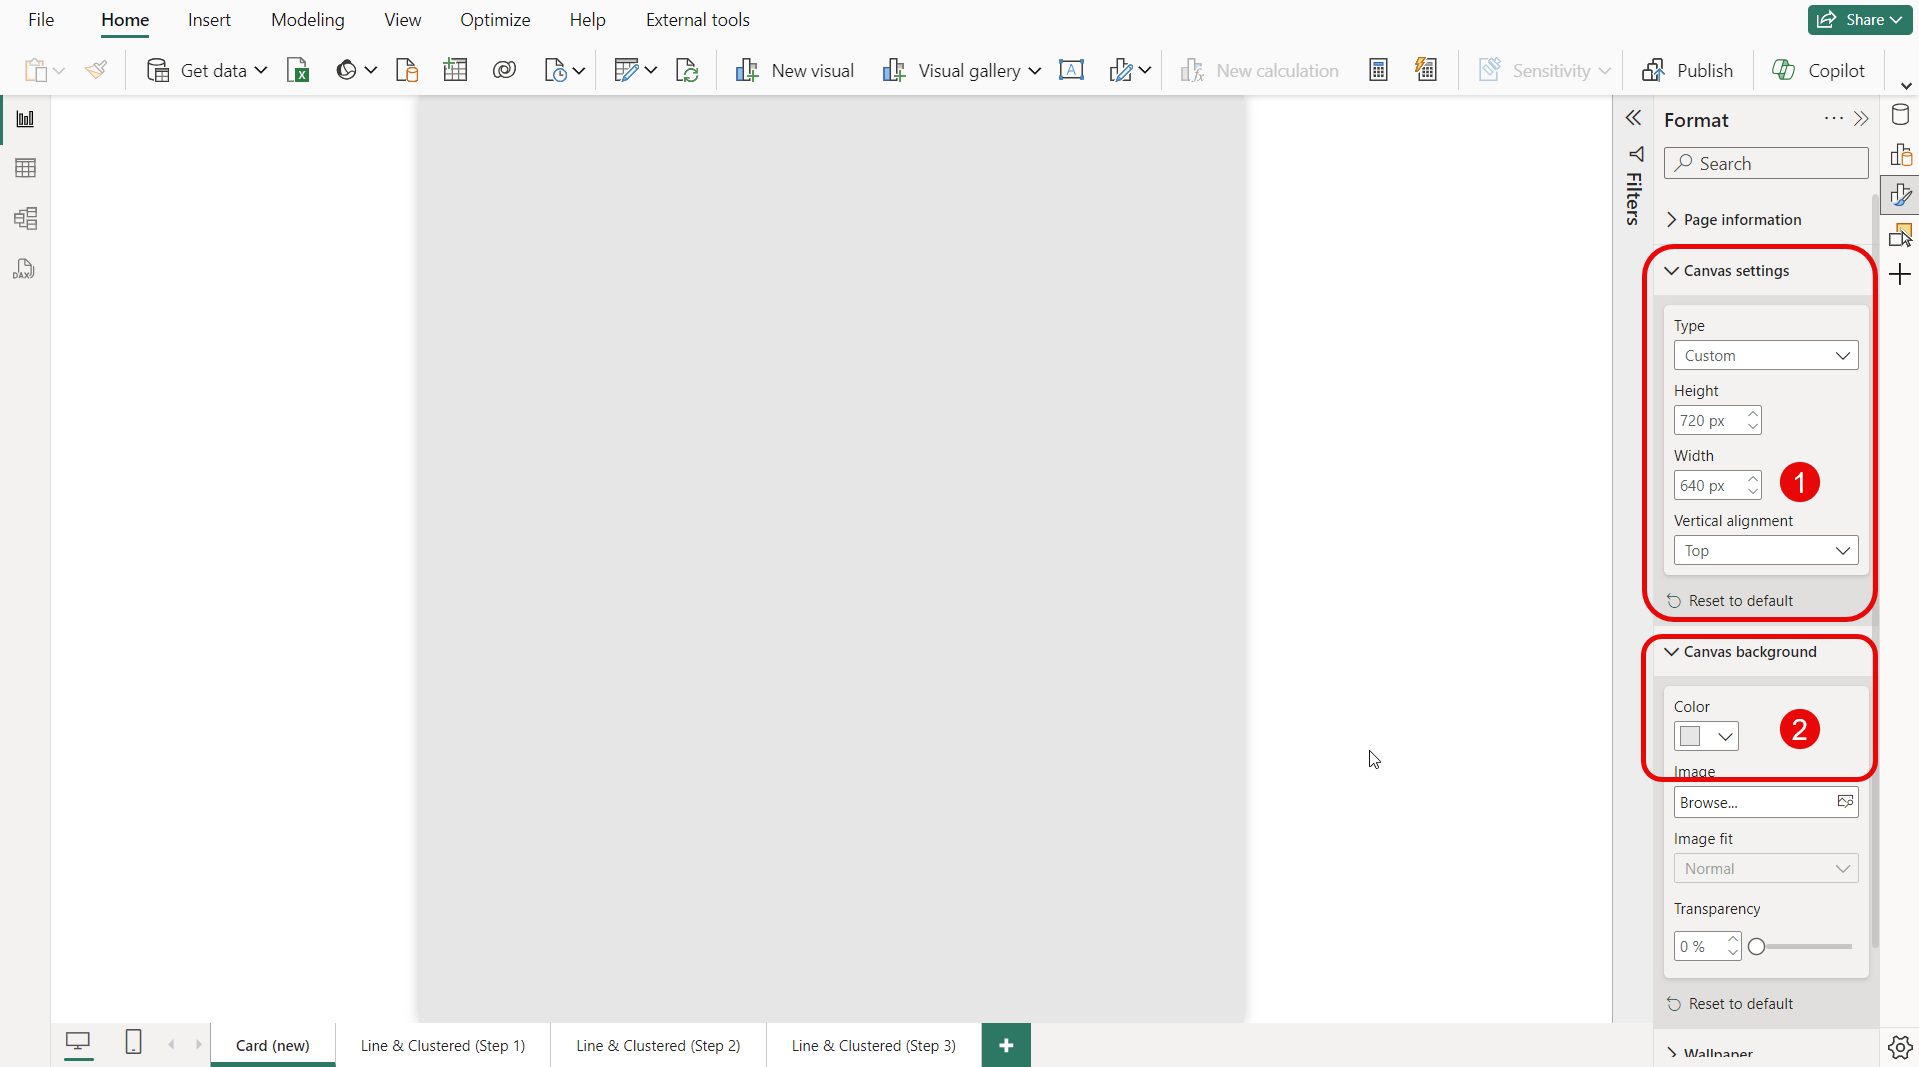This screenshot has width=1919, height=1067.
Task: Open the Report view icon
Action: (x=25, y=119)
